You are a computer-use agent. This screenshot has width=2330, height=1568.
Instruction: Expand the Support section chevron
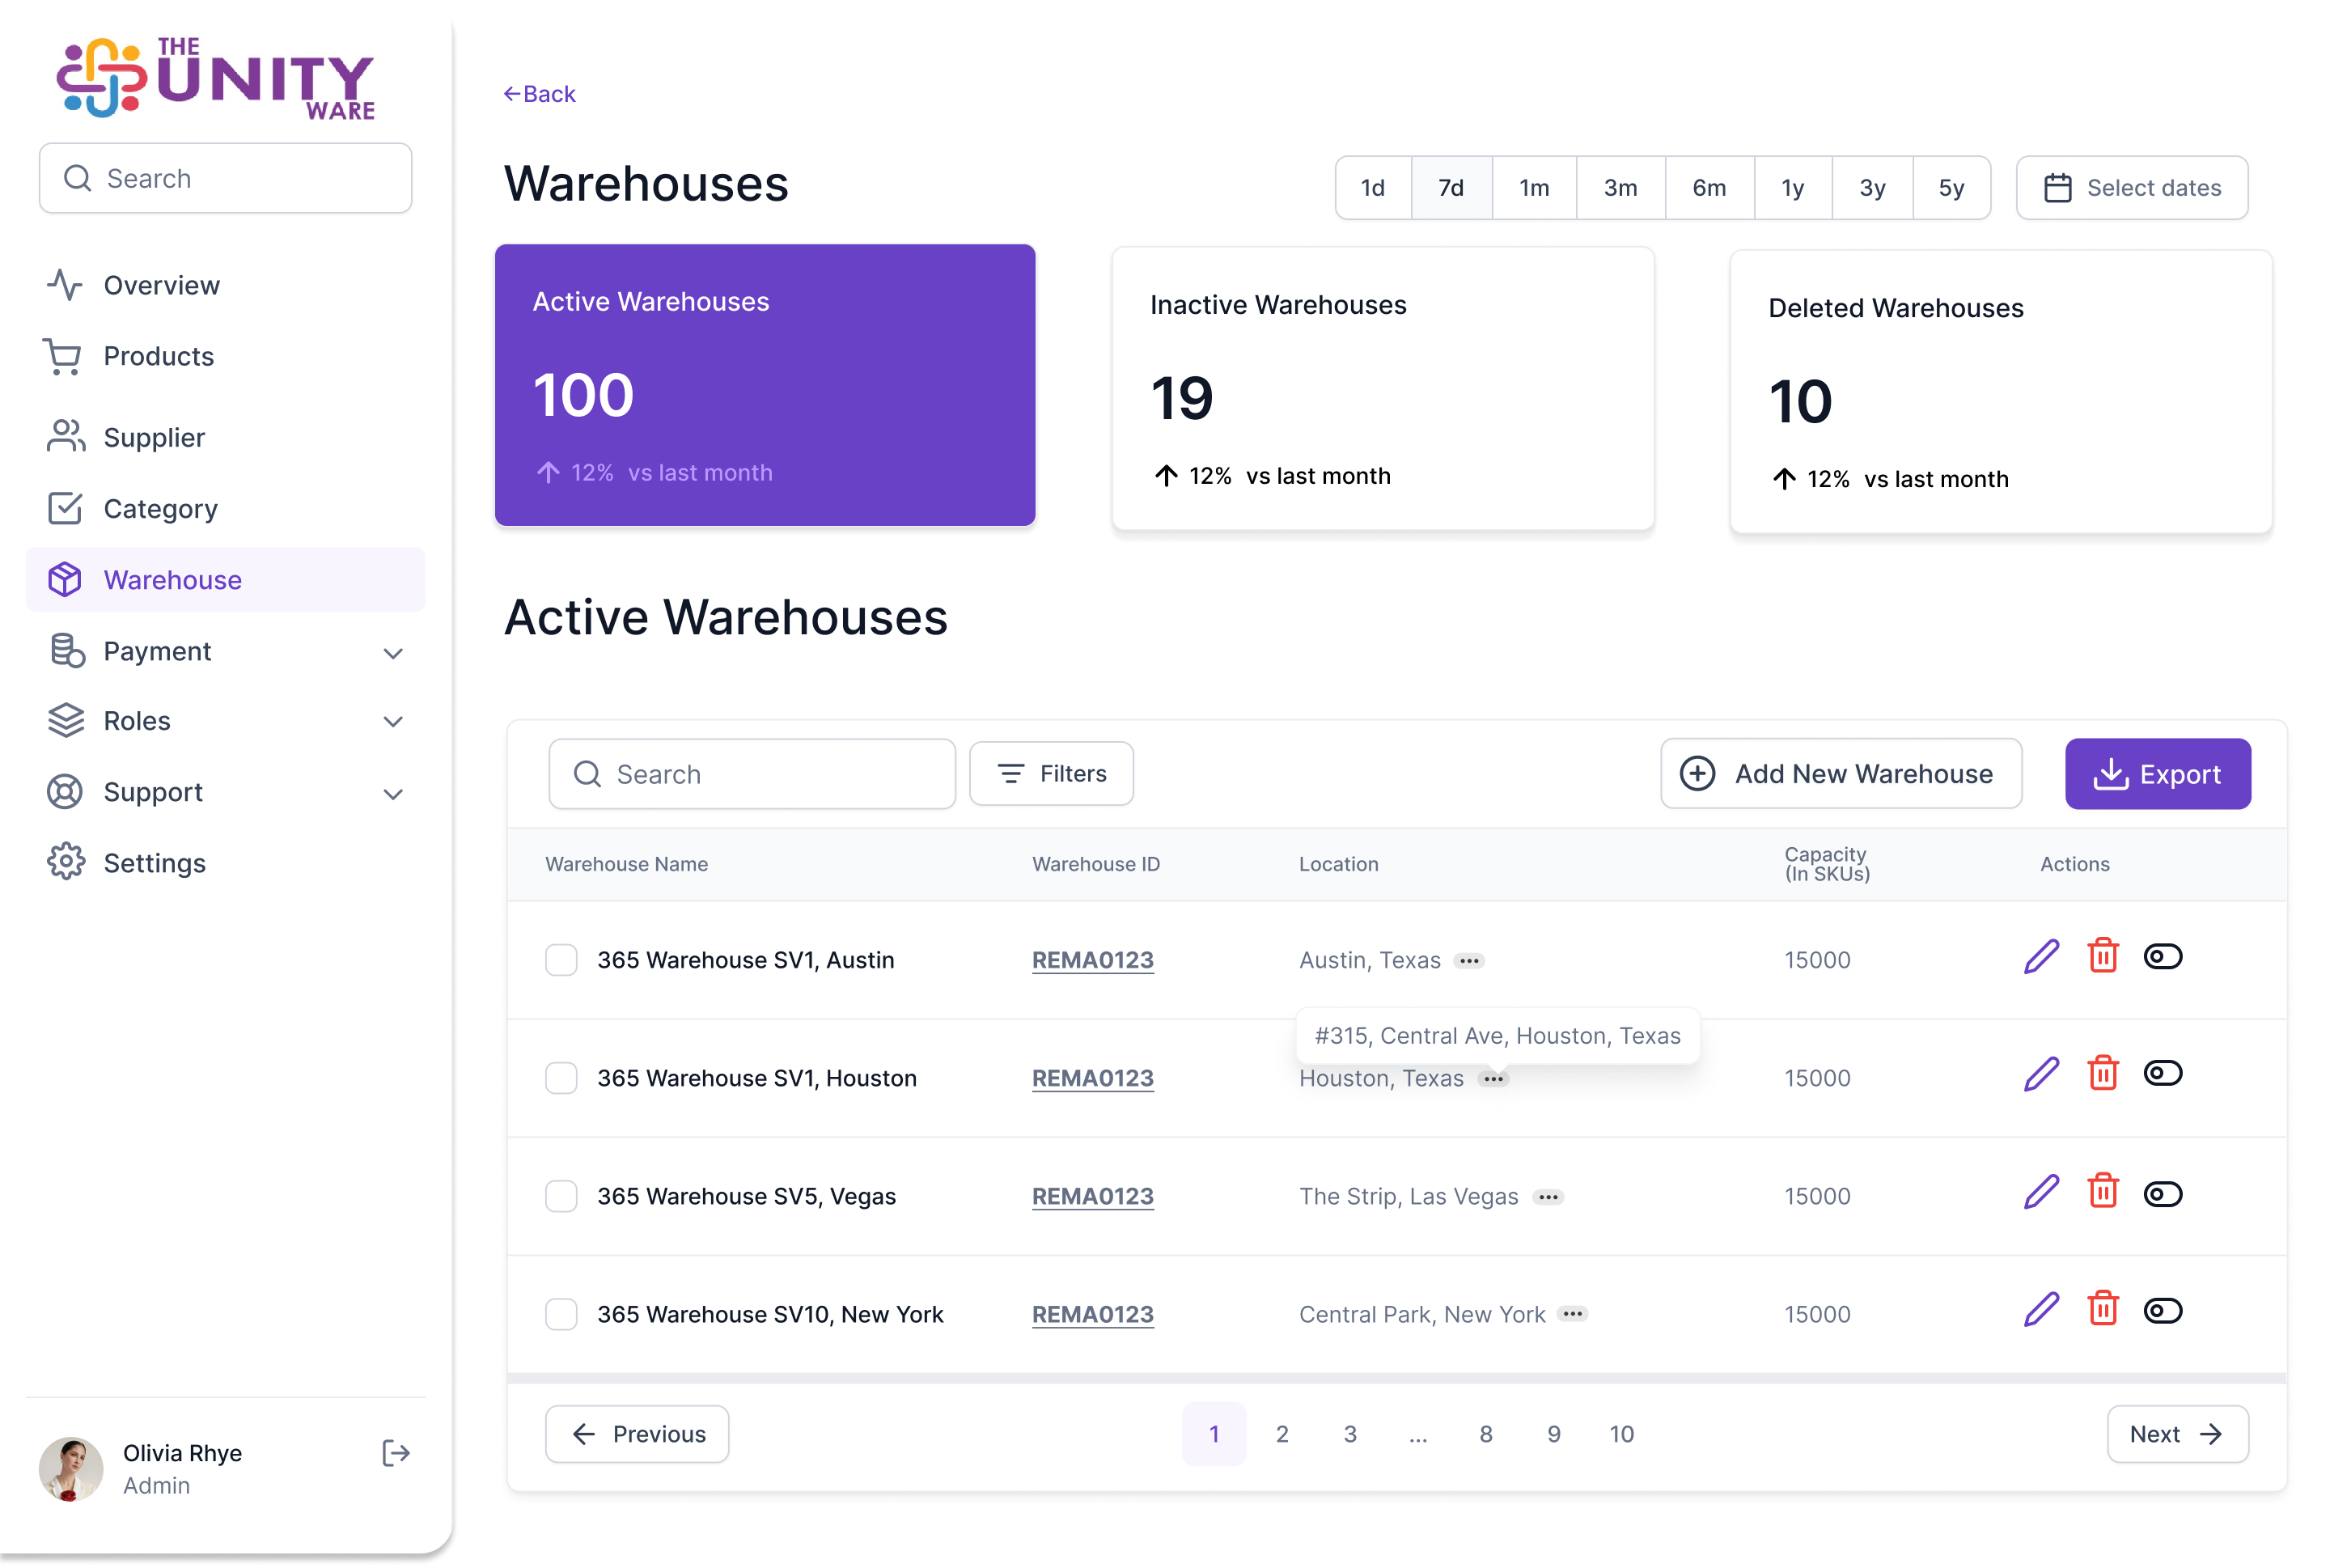pos(393,794)
